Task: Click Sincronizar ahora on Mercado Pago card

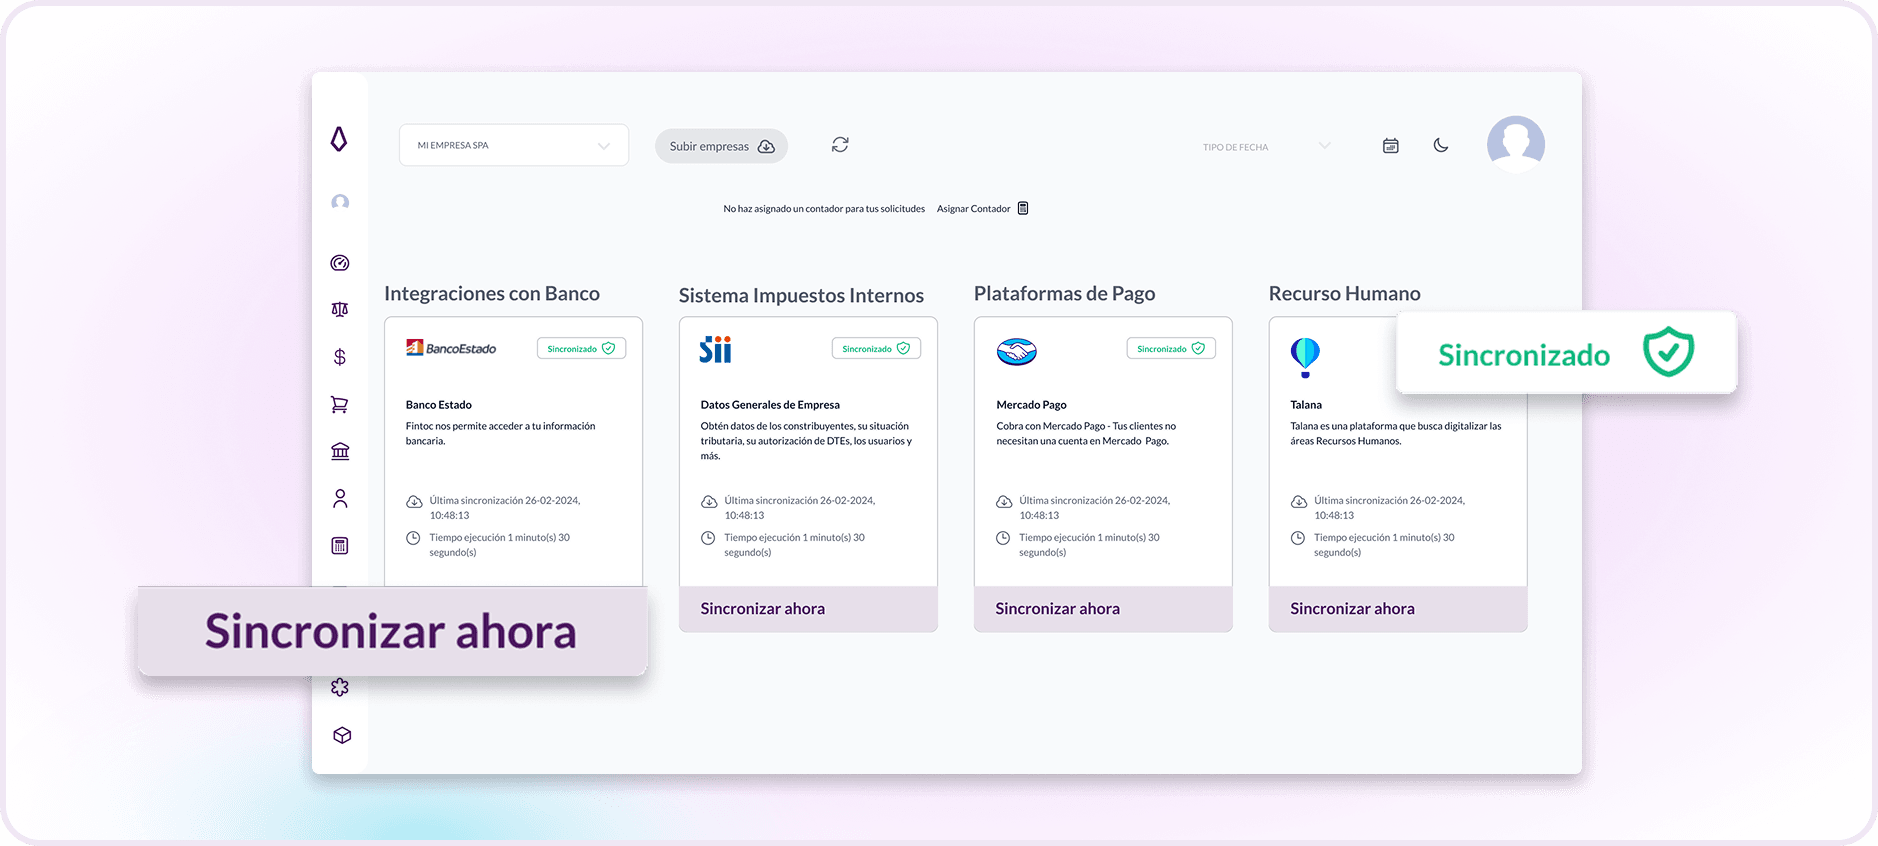Action: tap(1103, 609)
